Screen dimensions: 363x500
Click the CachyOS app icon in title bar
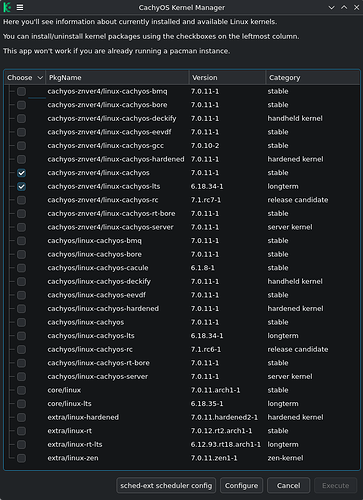tap(7, 7)
